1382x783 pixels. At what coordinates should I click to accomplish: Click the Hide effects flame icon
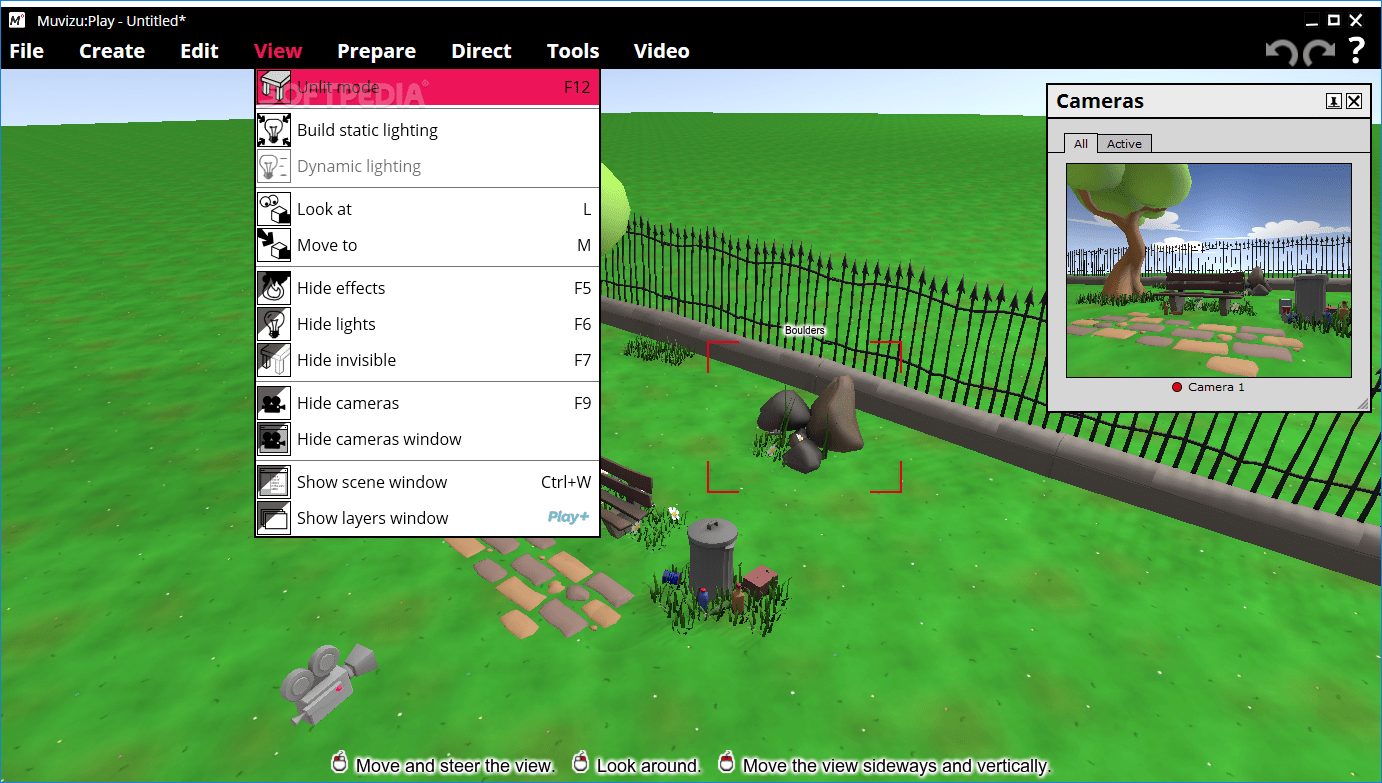(274, 288)
